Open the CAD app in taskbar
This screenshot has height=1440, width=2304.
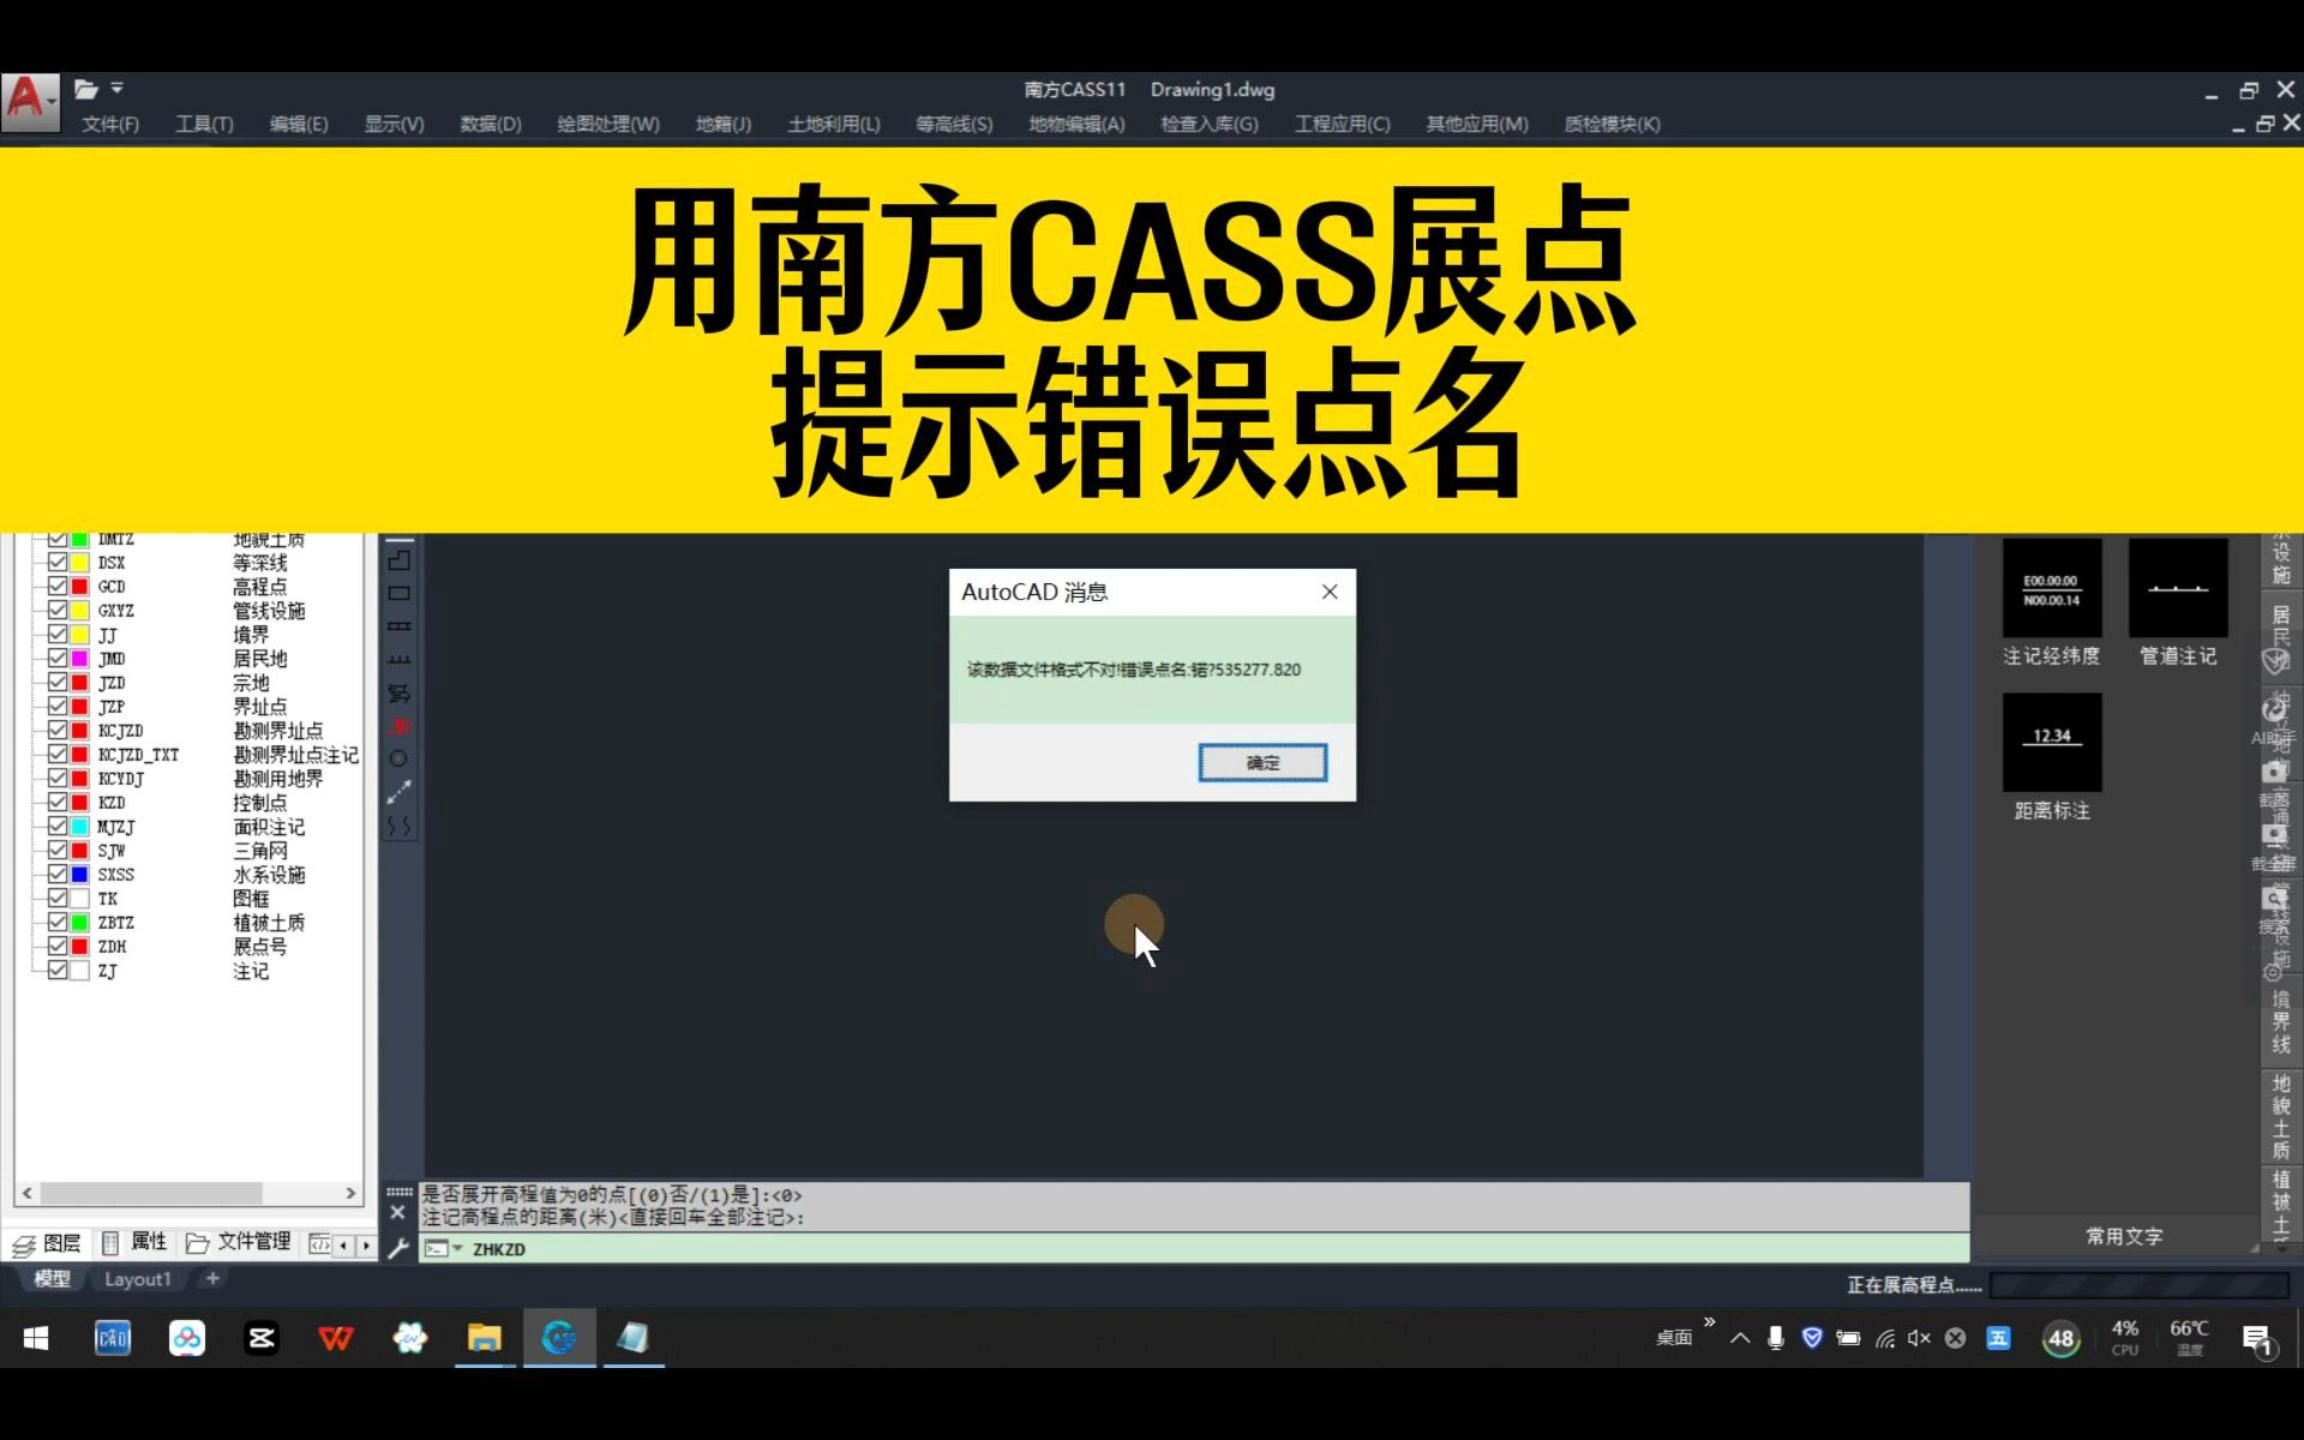112,1338
